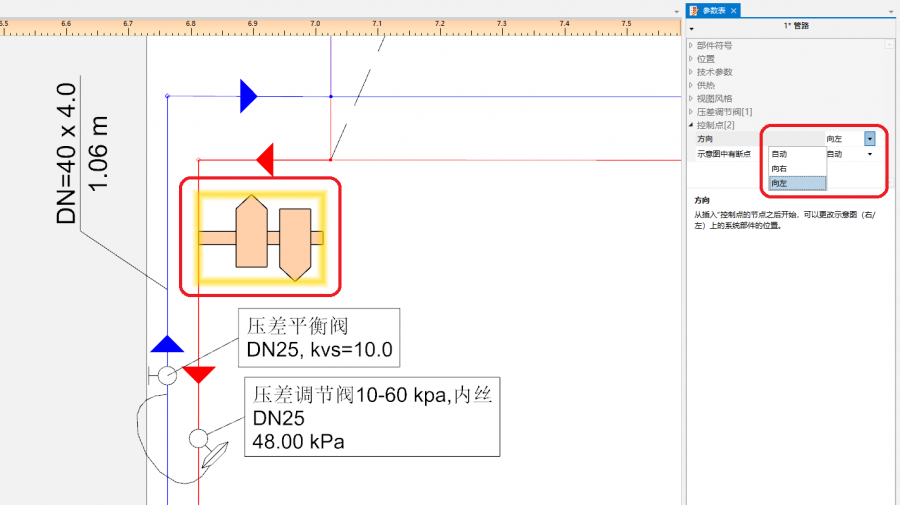The height and width of the screenshot is (505, 900).
Task: Choose 向左 in the direction dropdown list
Action: 779,183
